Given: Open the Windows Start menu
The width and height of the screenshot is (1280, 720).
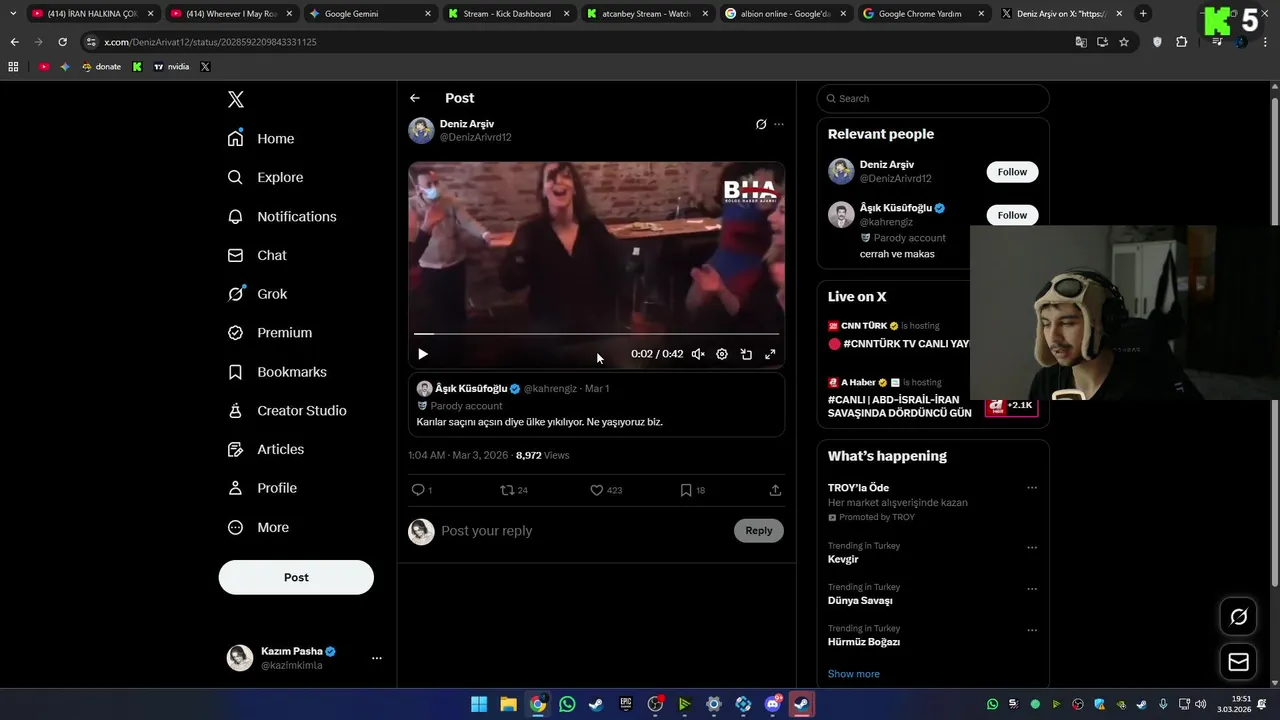Looking at the screenshot, I should point(479,704).
